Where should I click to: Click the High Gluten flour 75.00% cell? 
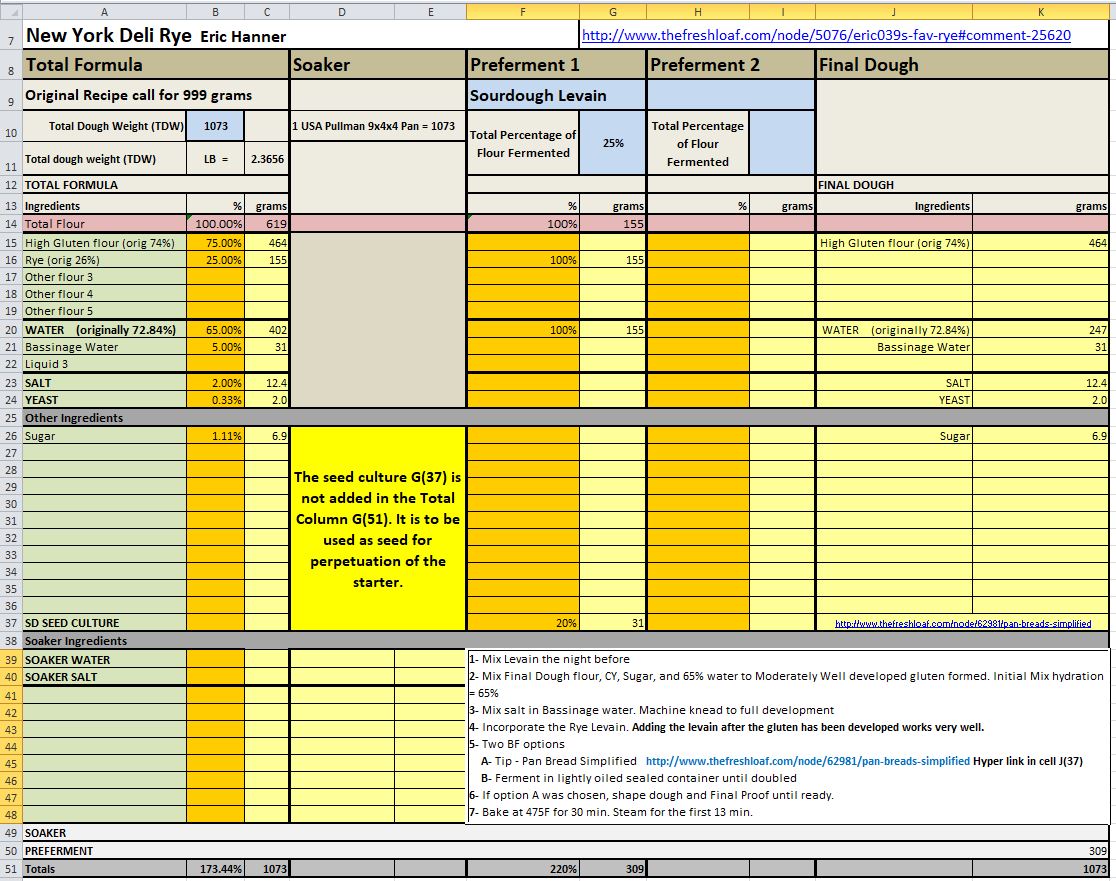click(215, 243)
